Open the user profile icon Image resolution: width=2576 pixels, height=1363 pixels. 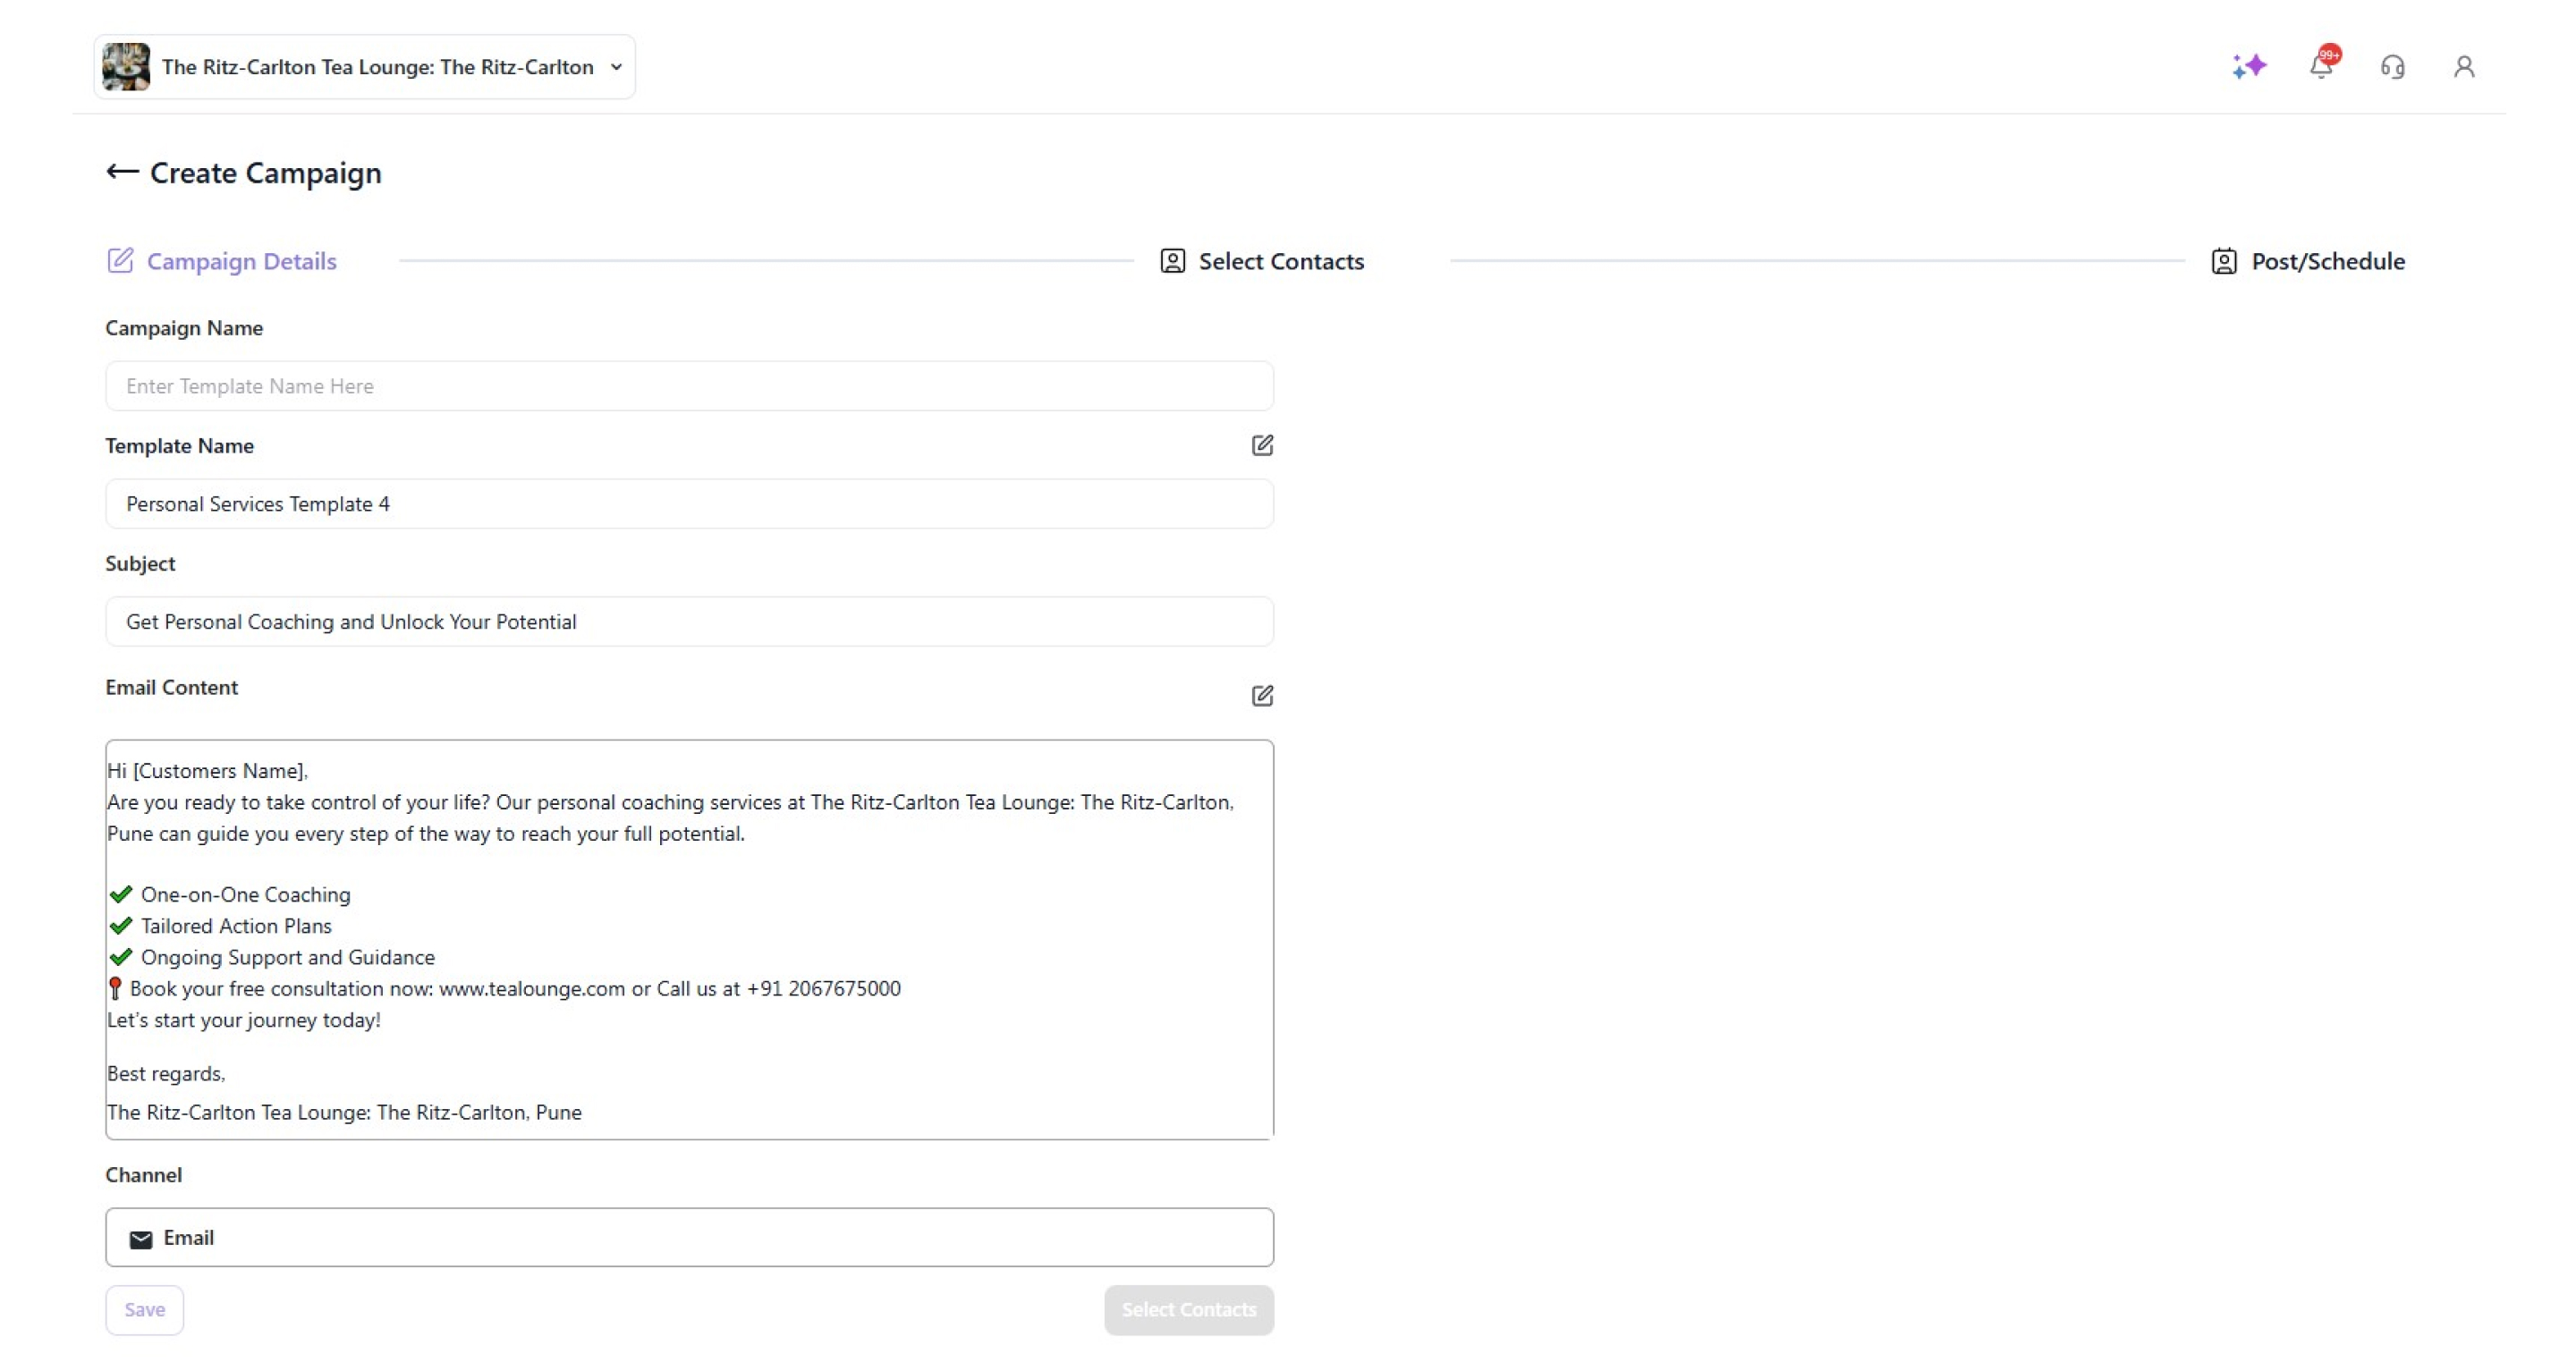pyautogui.click(x=2464, y=67)
